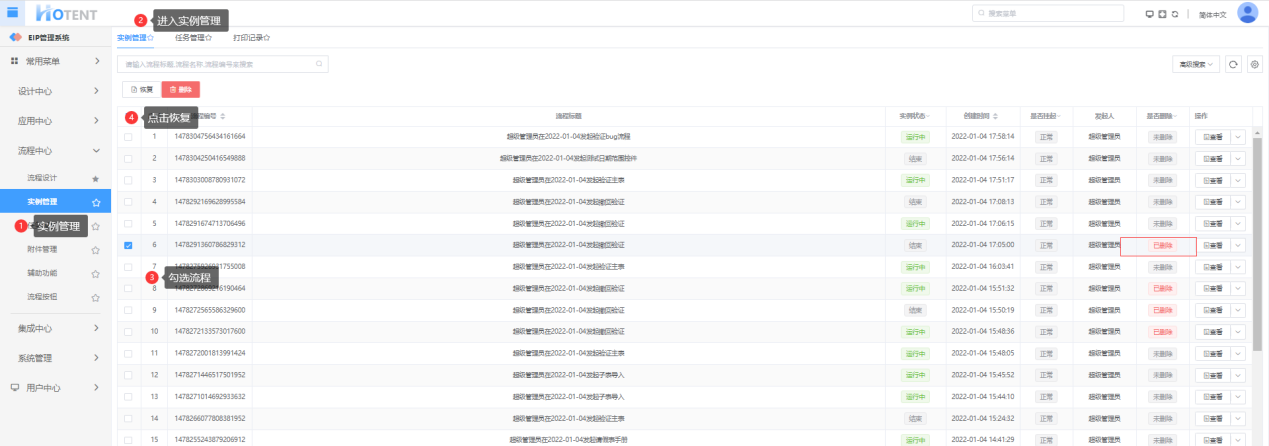Click the 已删除 tag in row 6

pyautogui.click(x=1163, y=245)
